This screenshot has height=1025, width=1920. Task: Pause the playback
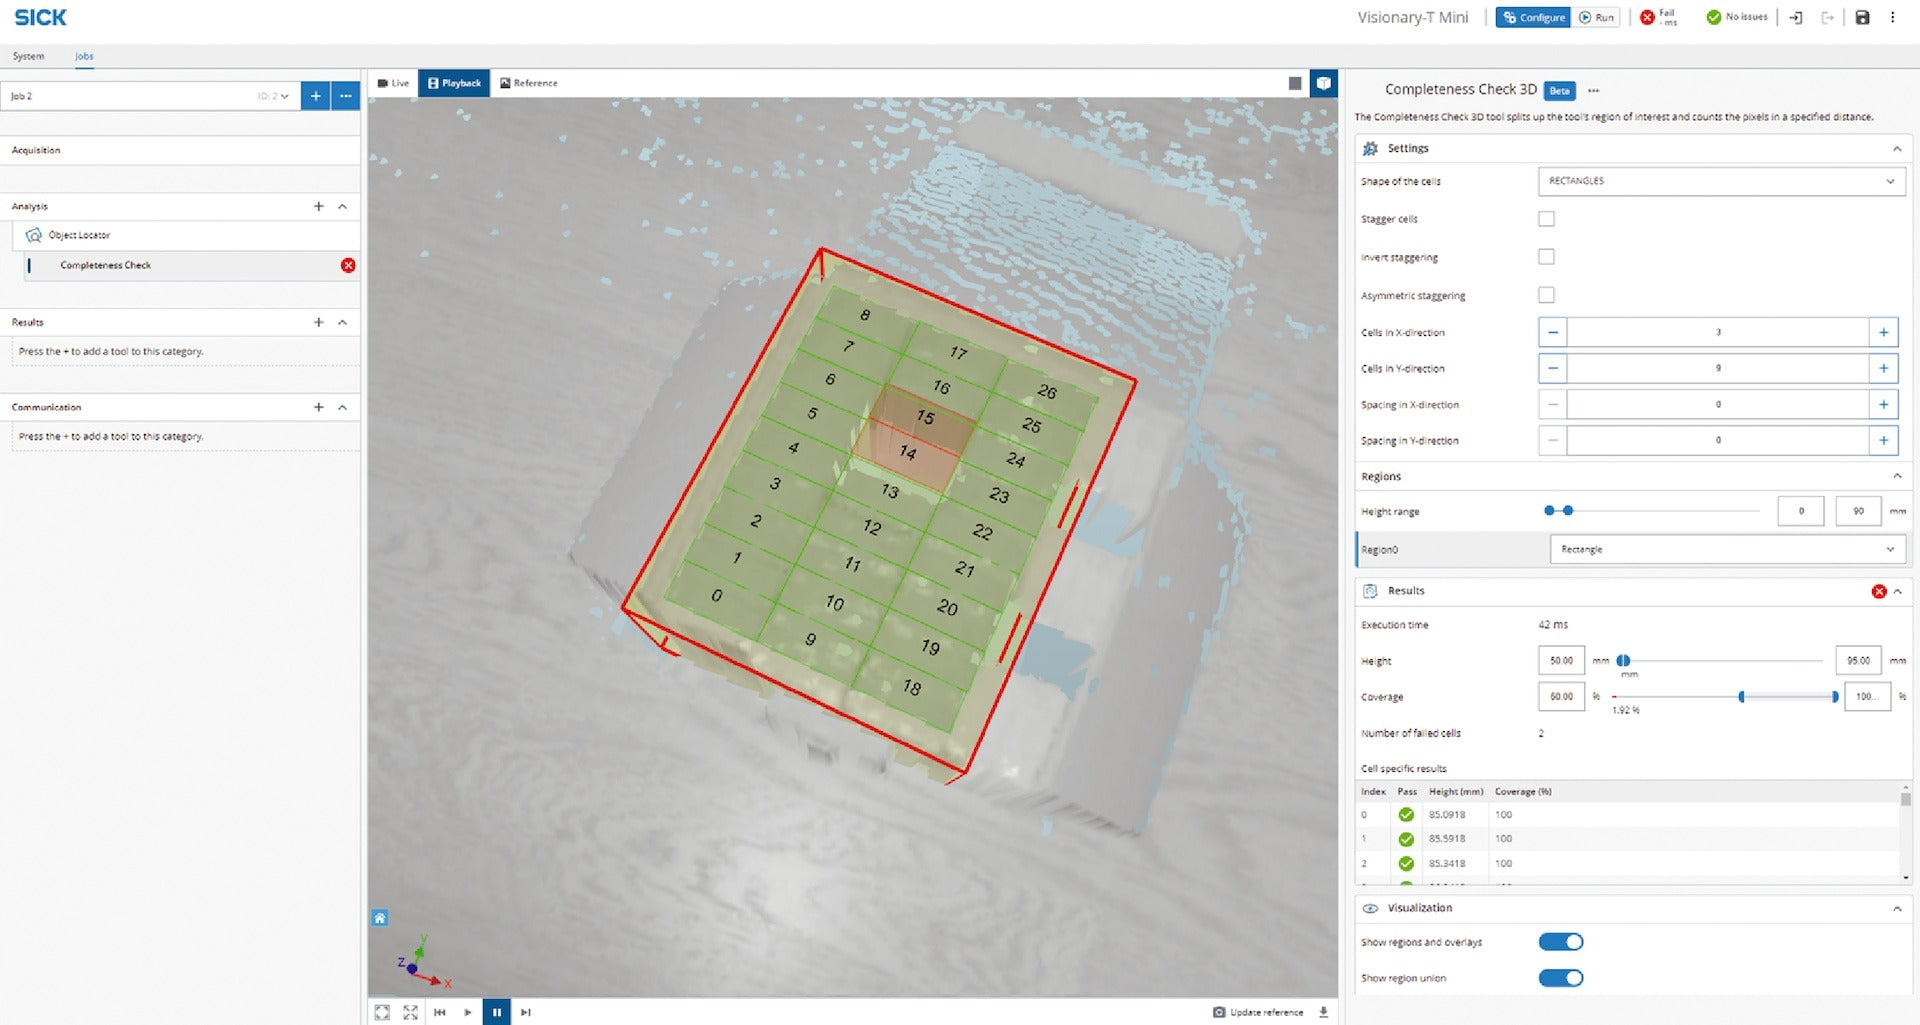coord(496,1012)
